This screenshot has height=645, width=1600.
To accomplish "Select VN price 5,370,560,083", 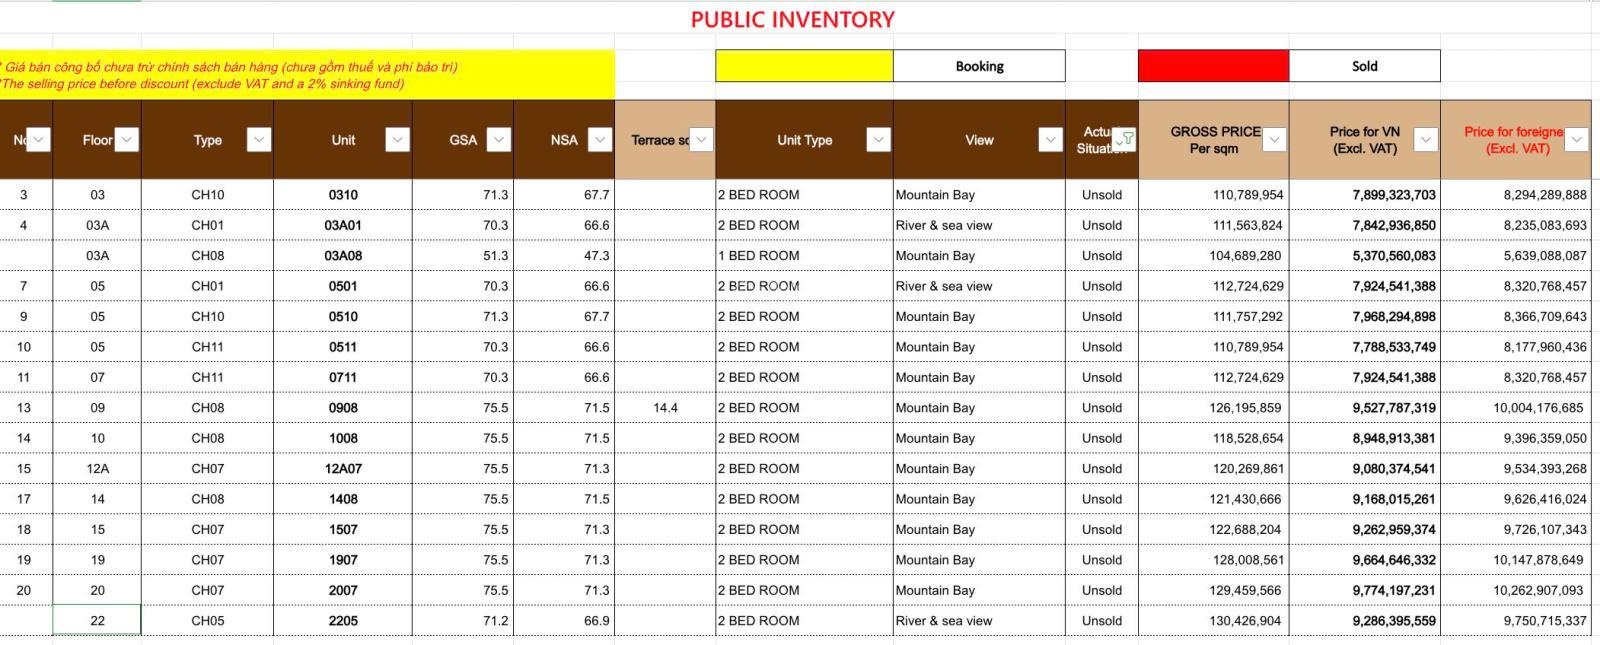I will click(x=1365, y=256).
